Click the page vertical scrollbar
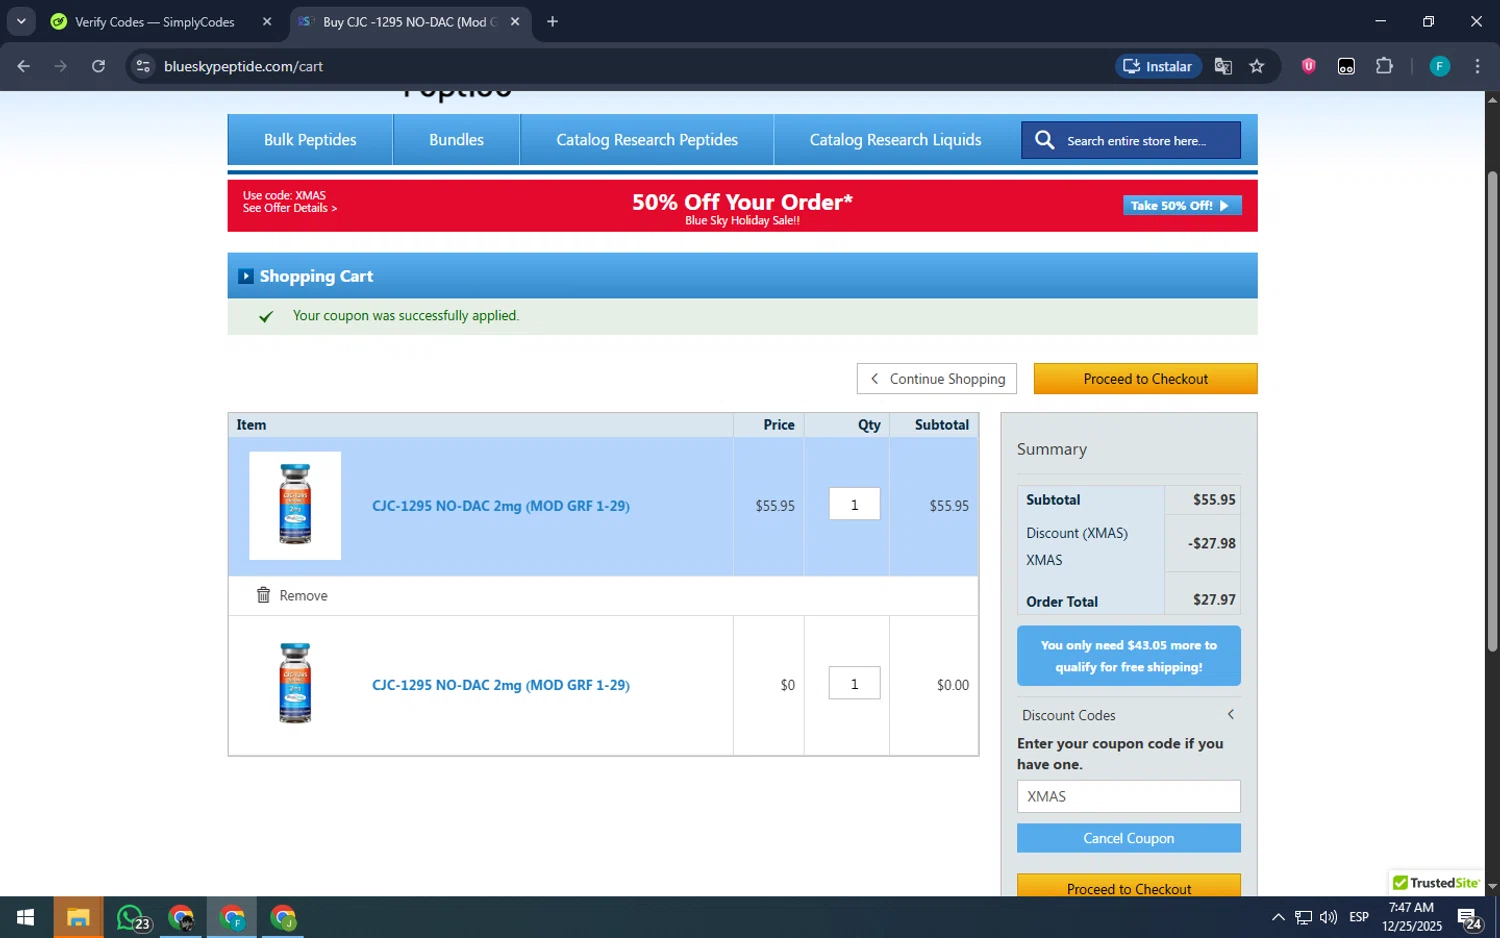The height and width of the screenshot is (938, 1500). (x=1491, y=410)
